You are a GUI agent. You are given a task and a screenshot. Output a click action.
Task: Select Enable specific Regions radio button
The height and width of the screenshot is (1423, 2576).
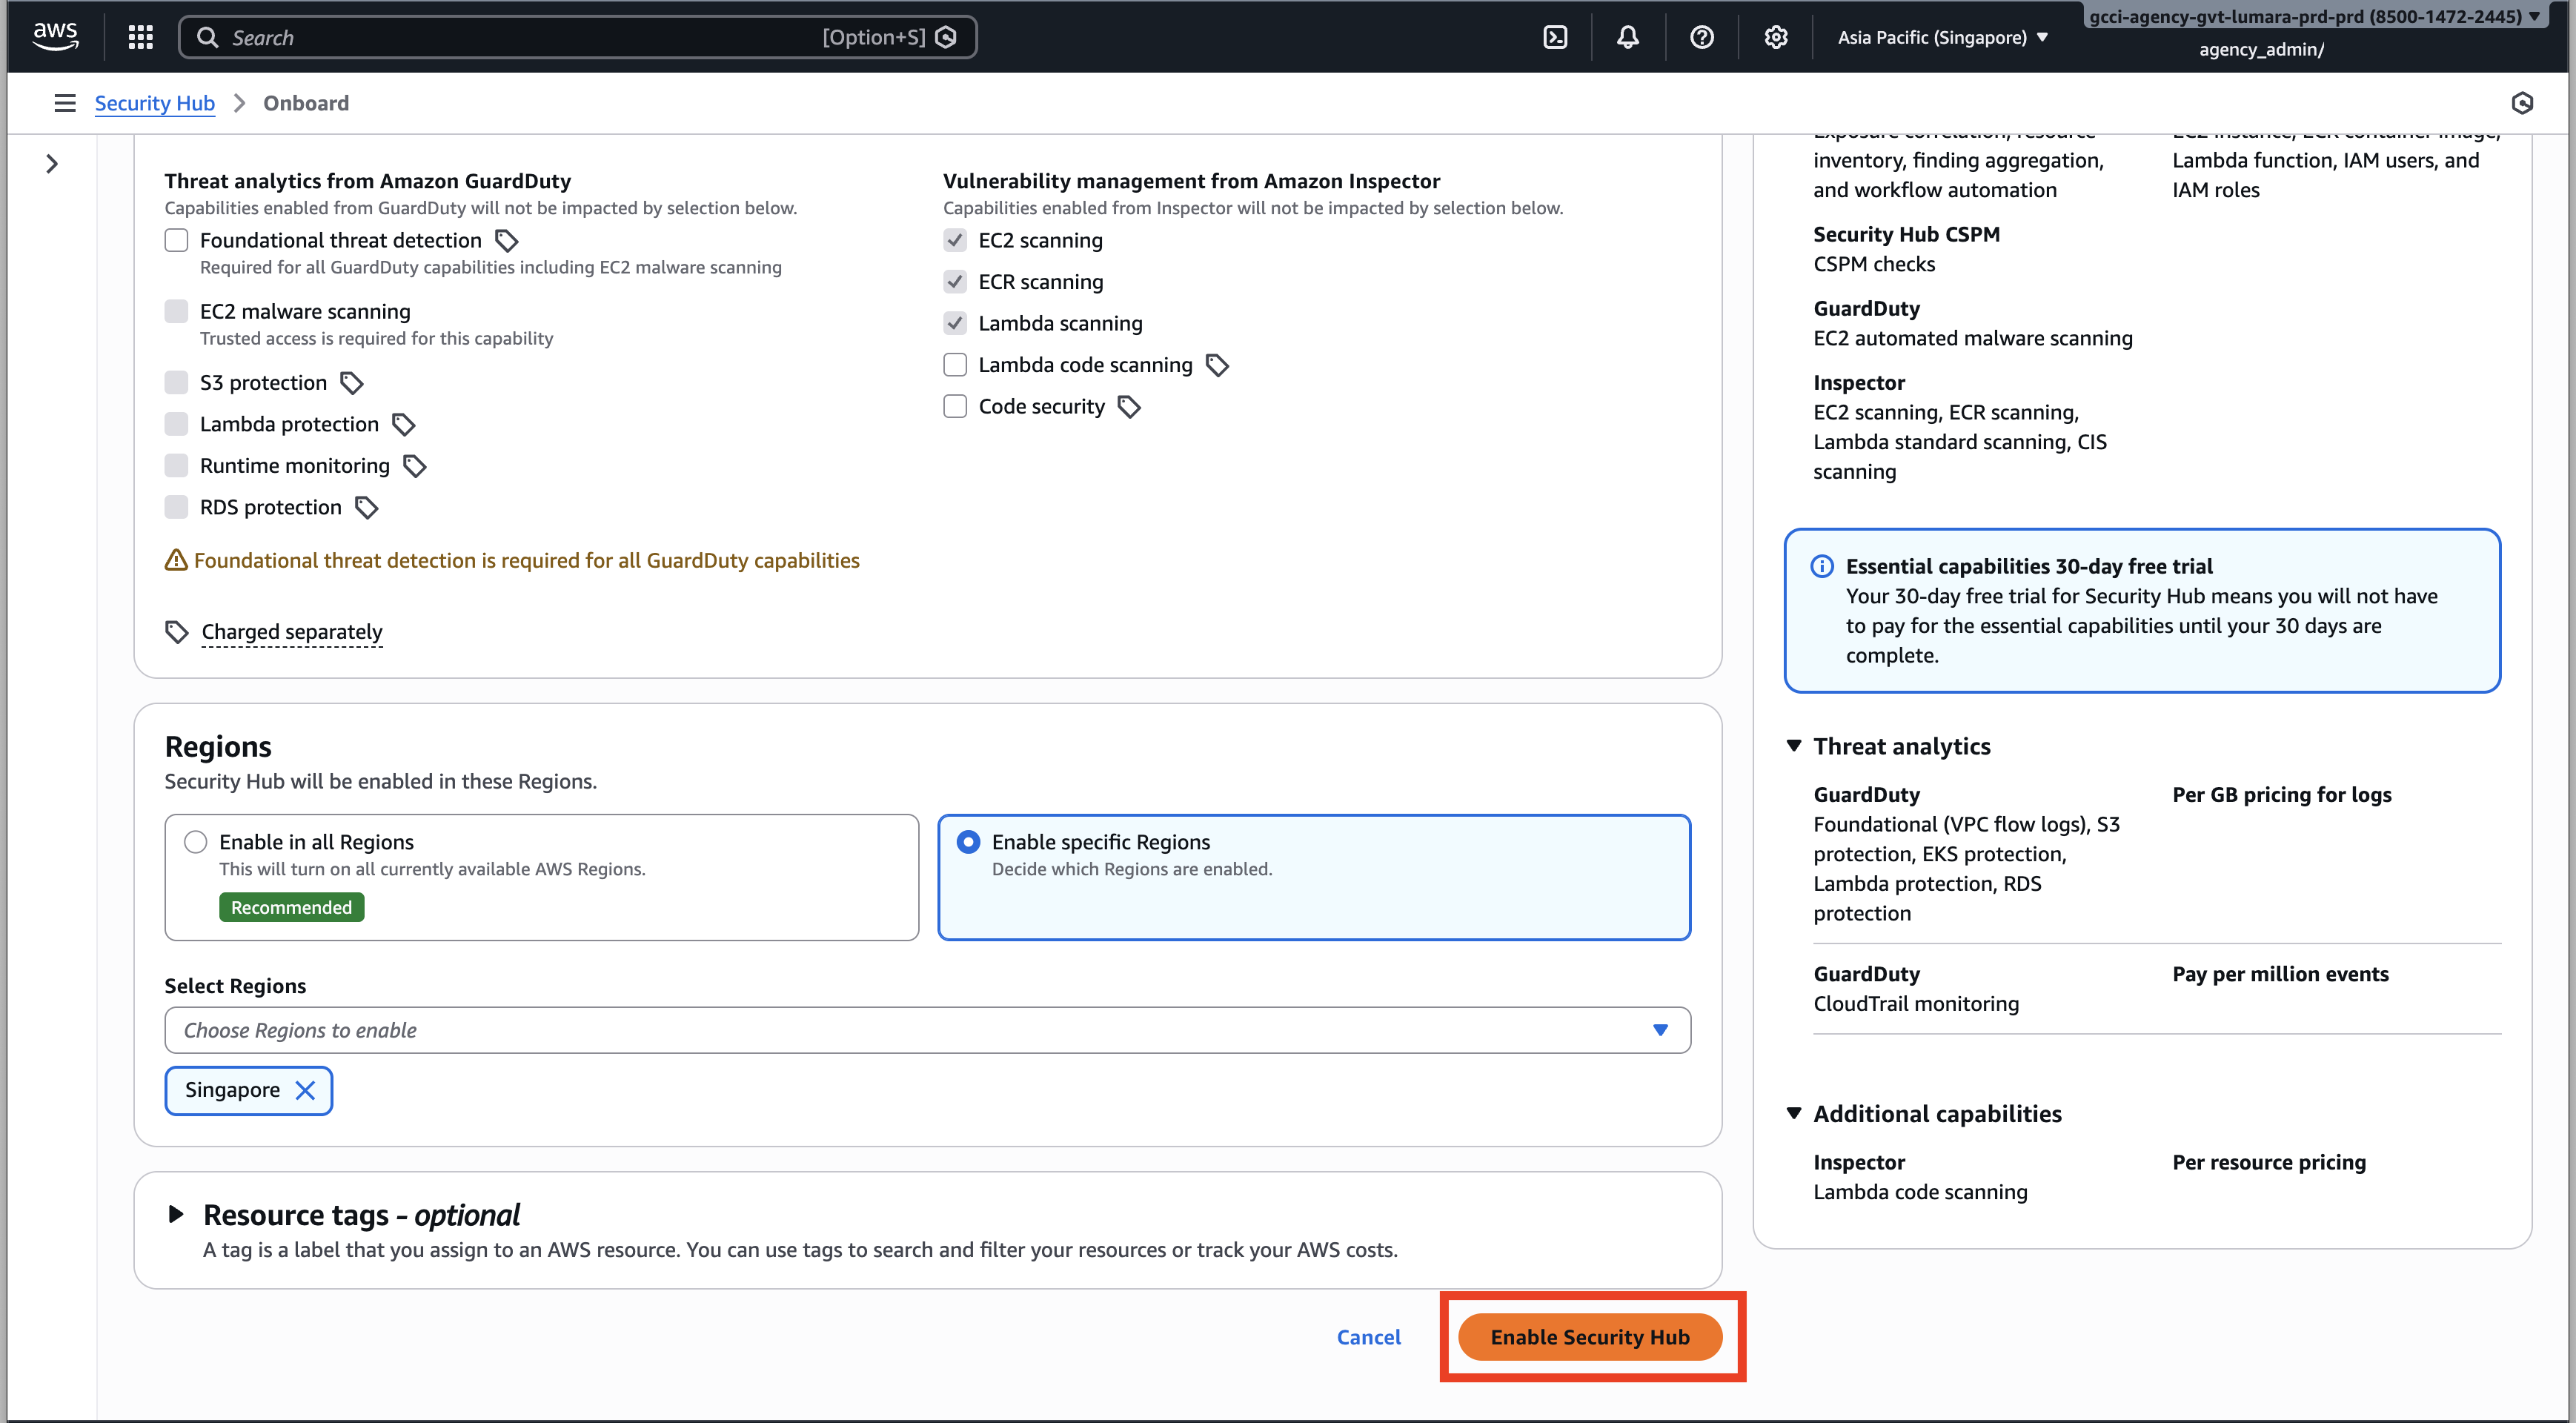[x=968, y=842]
